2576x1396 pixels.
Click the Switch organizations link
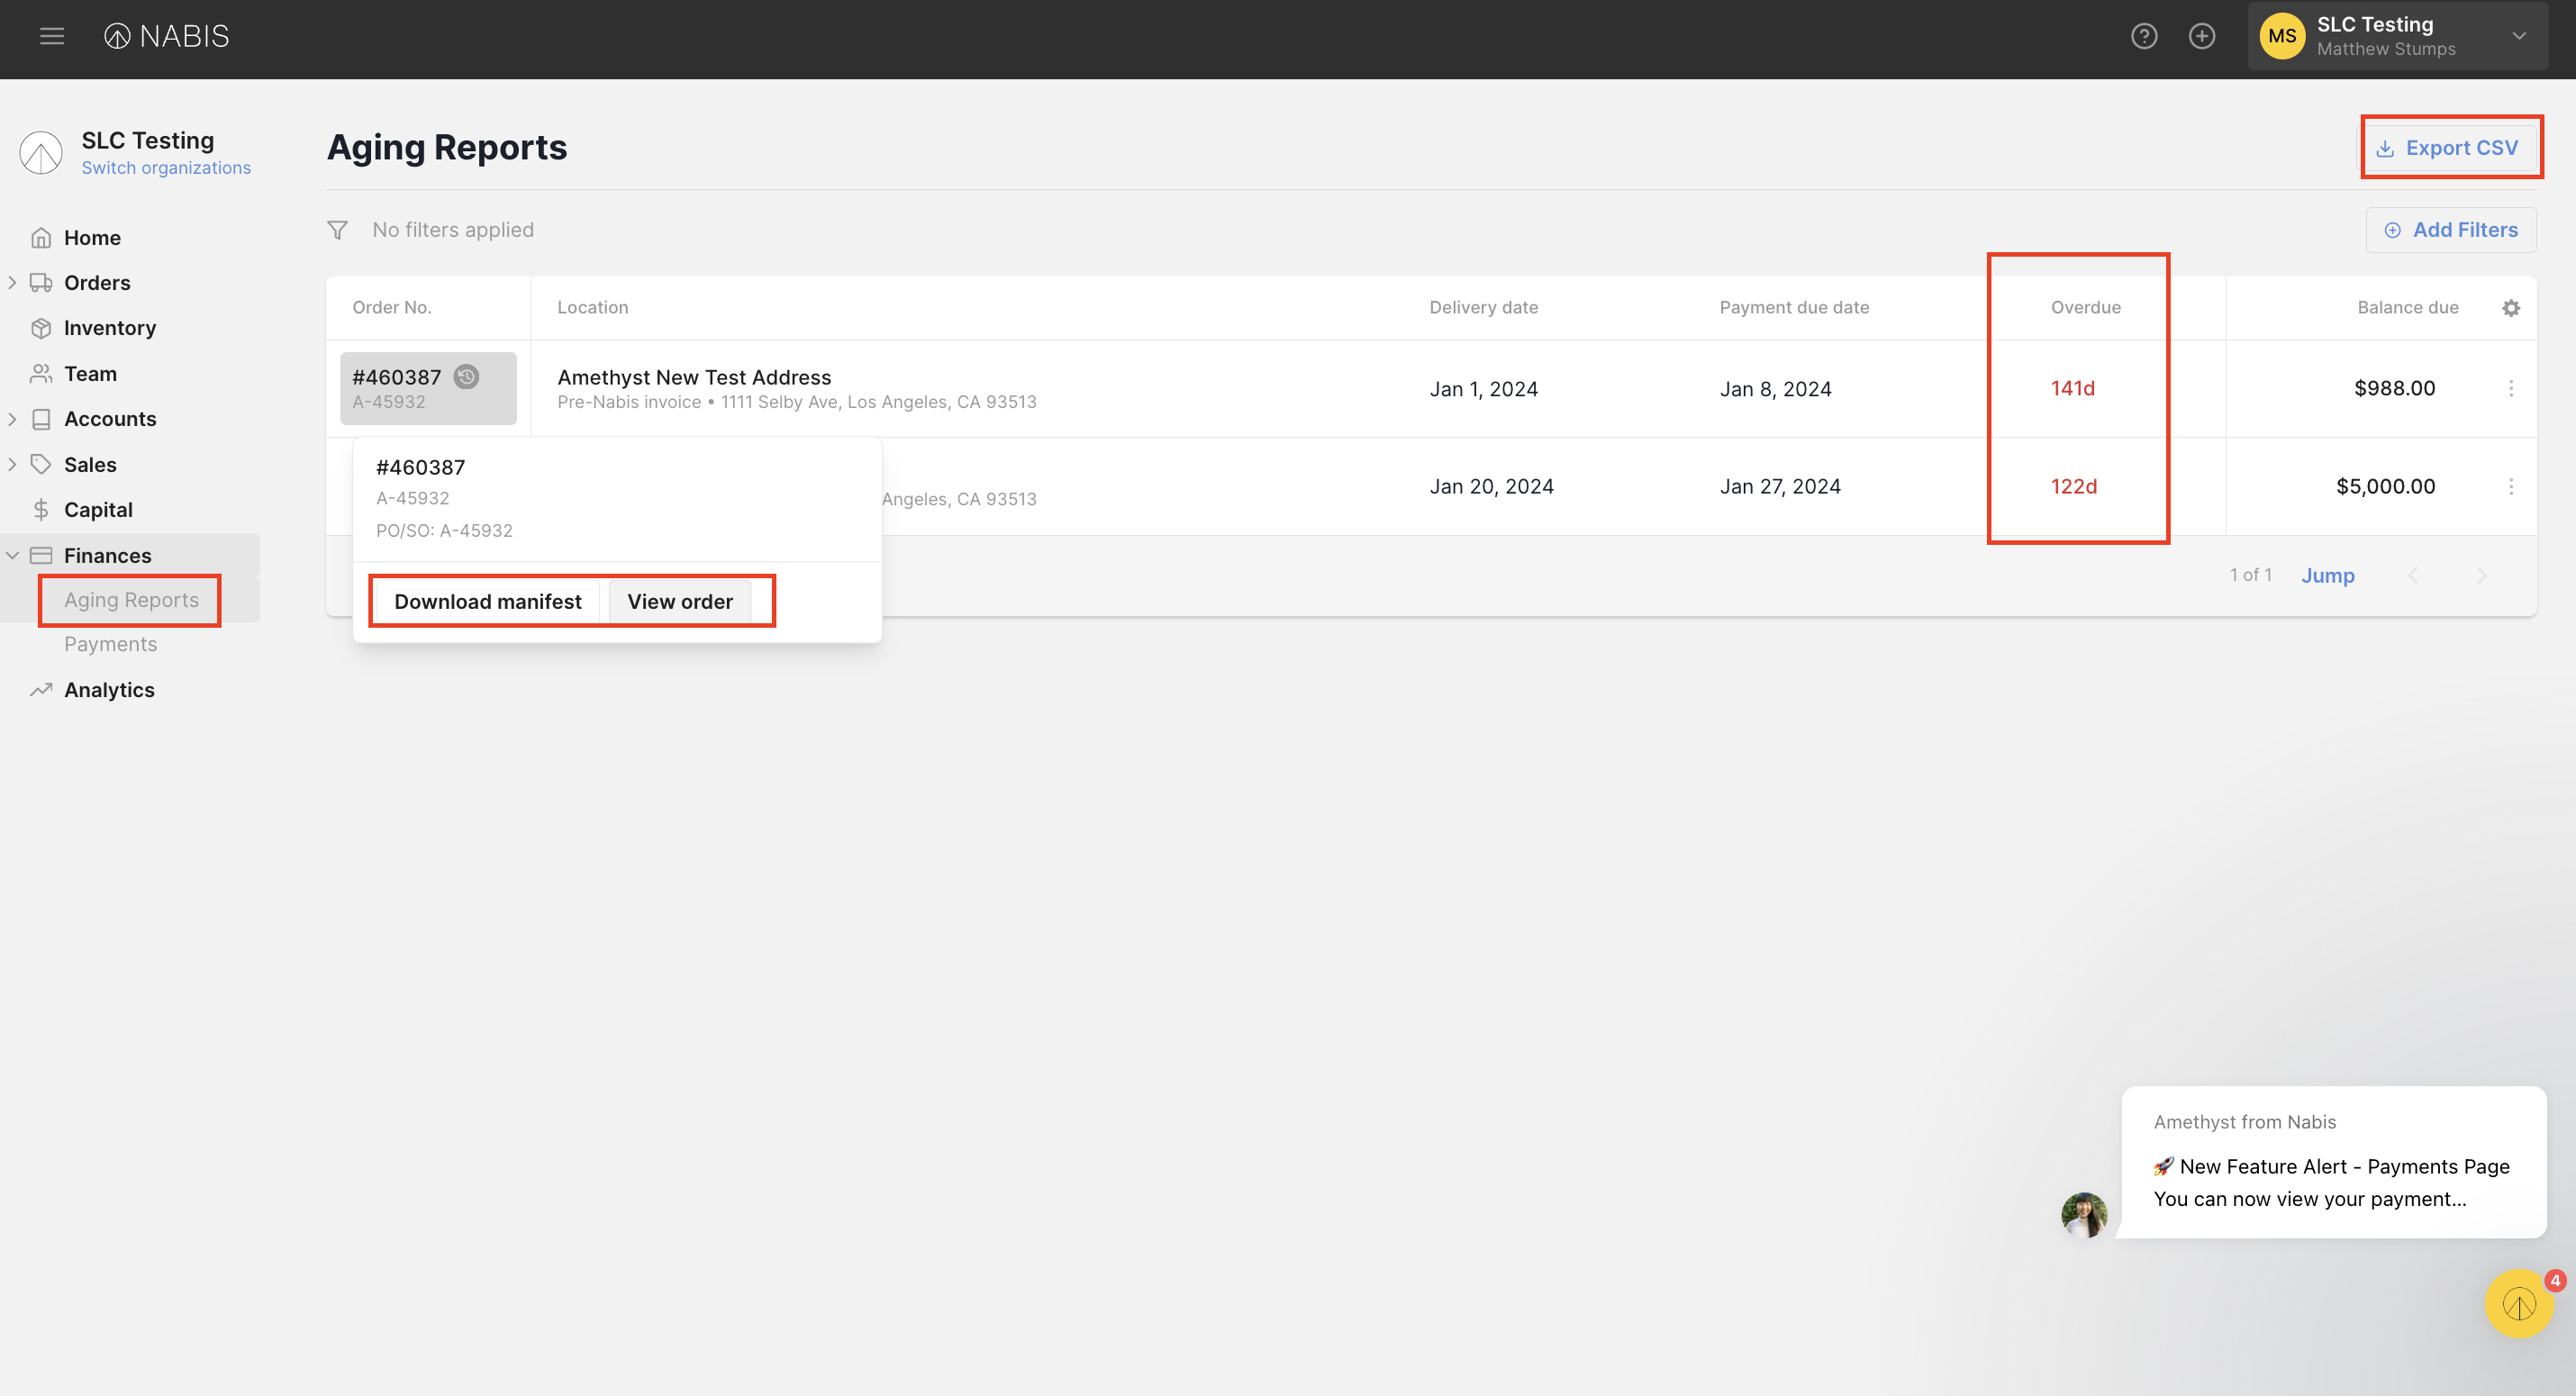pos(166,168)
